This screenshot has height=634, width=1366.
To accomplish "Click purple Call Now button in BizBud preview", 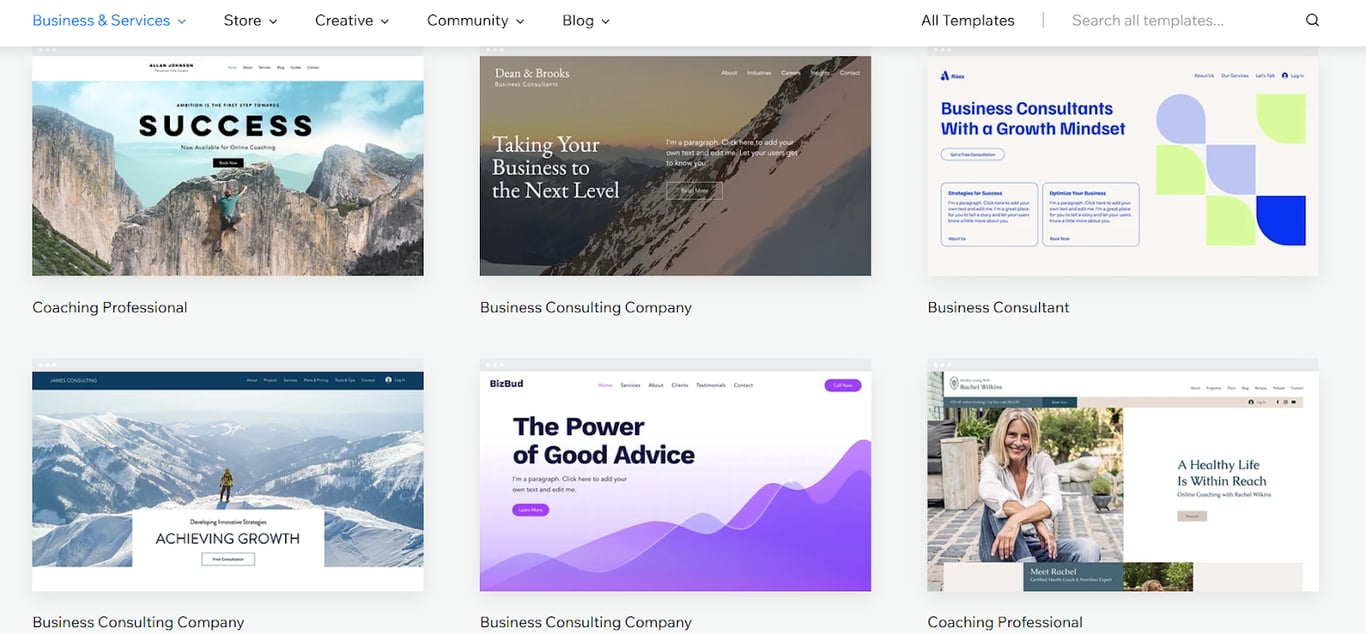I will click(842, 385).
